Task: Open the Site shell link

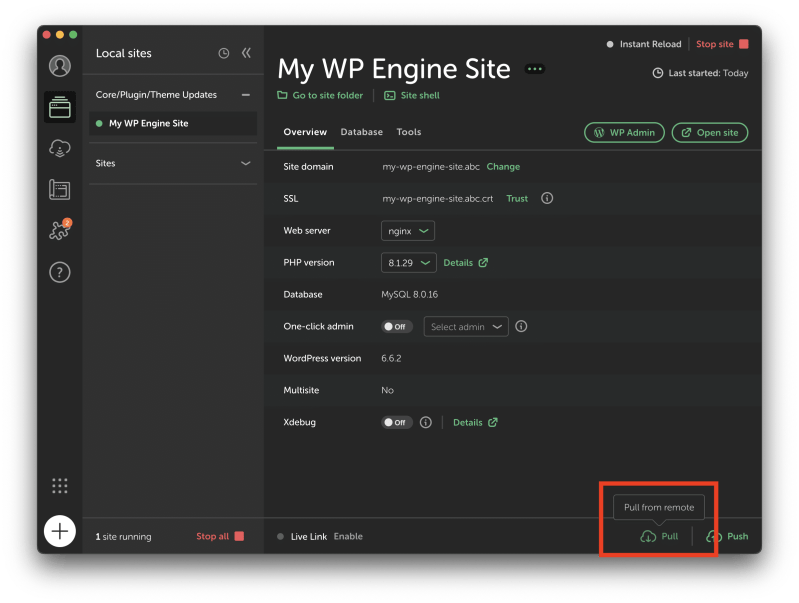Action: click(412, 95)
